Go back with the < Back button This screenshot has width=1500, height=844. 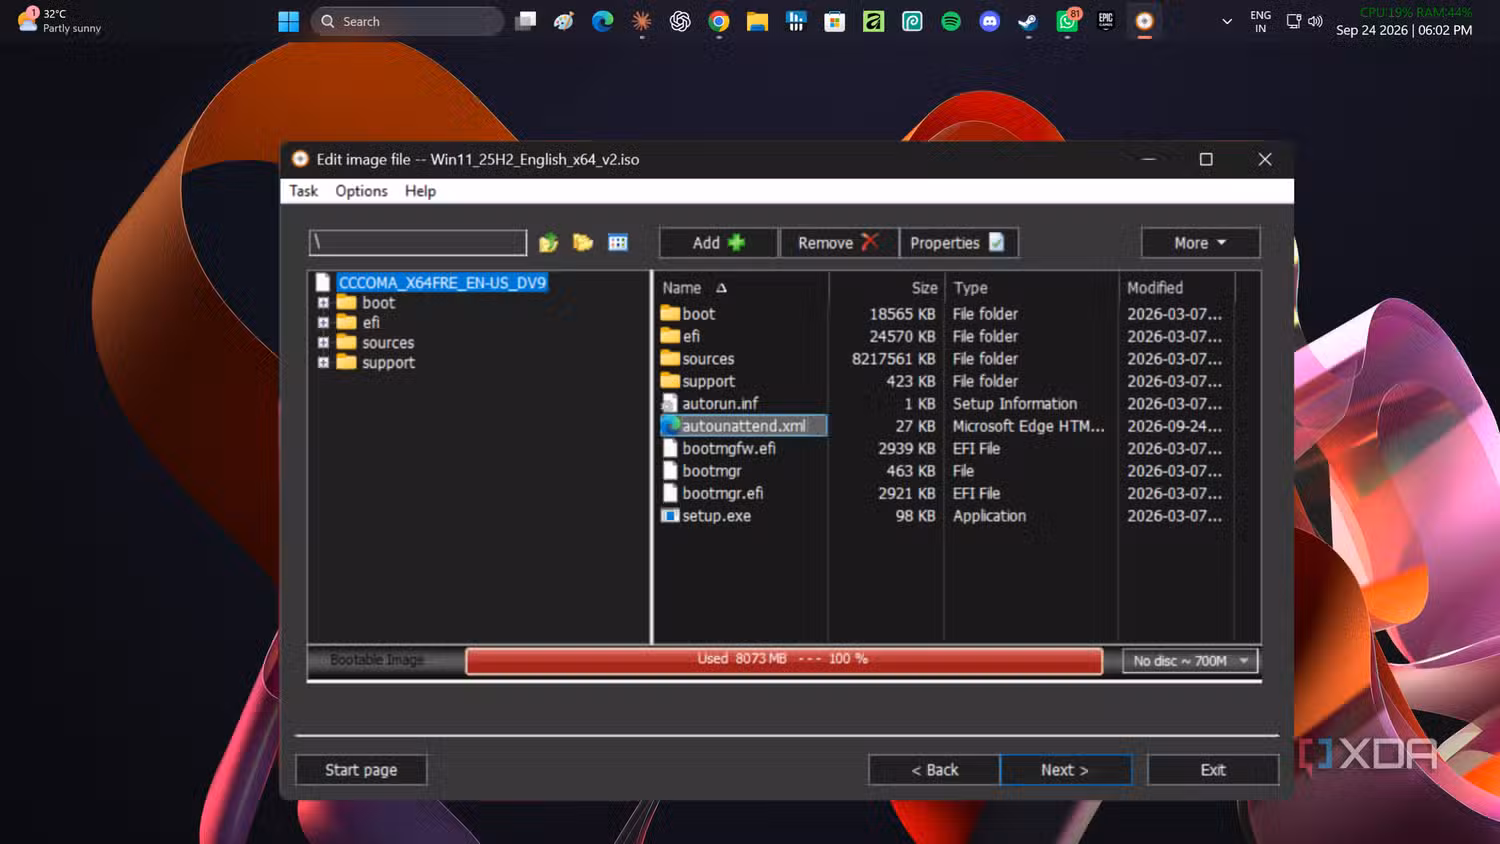coord(934,770)
